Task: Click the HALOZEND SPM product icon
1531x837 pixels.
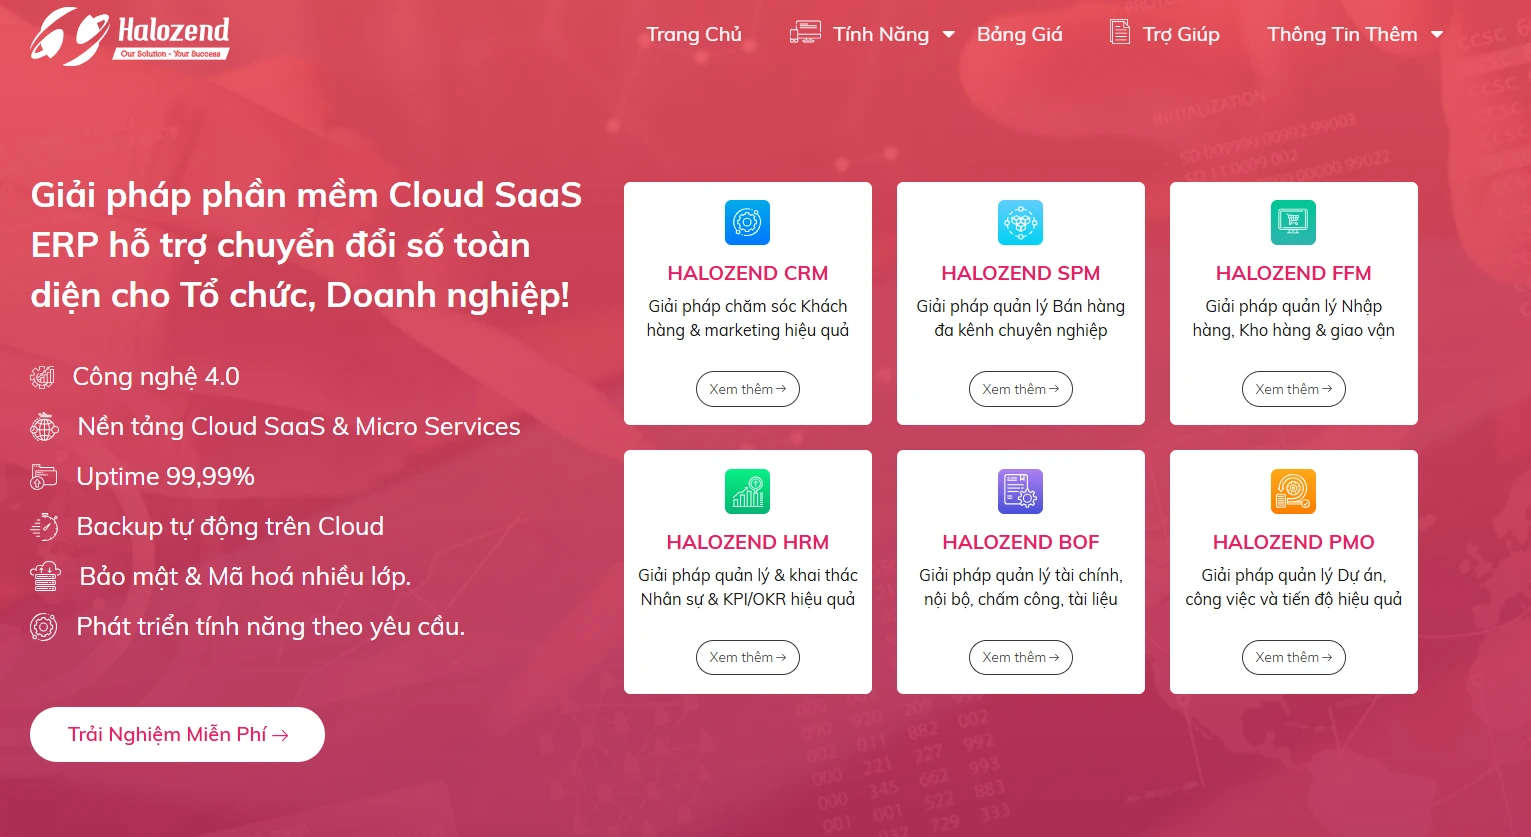Action: click(x=1020, y=222)
